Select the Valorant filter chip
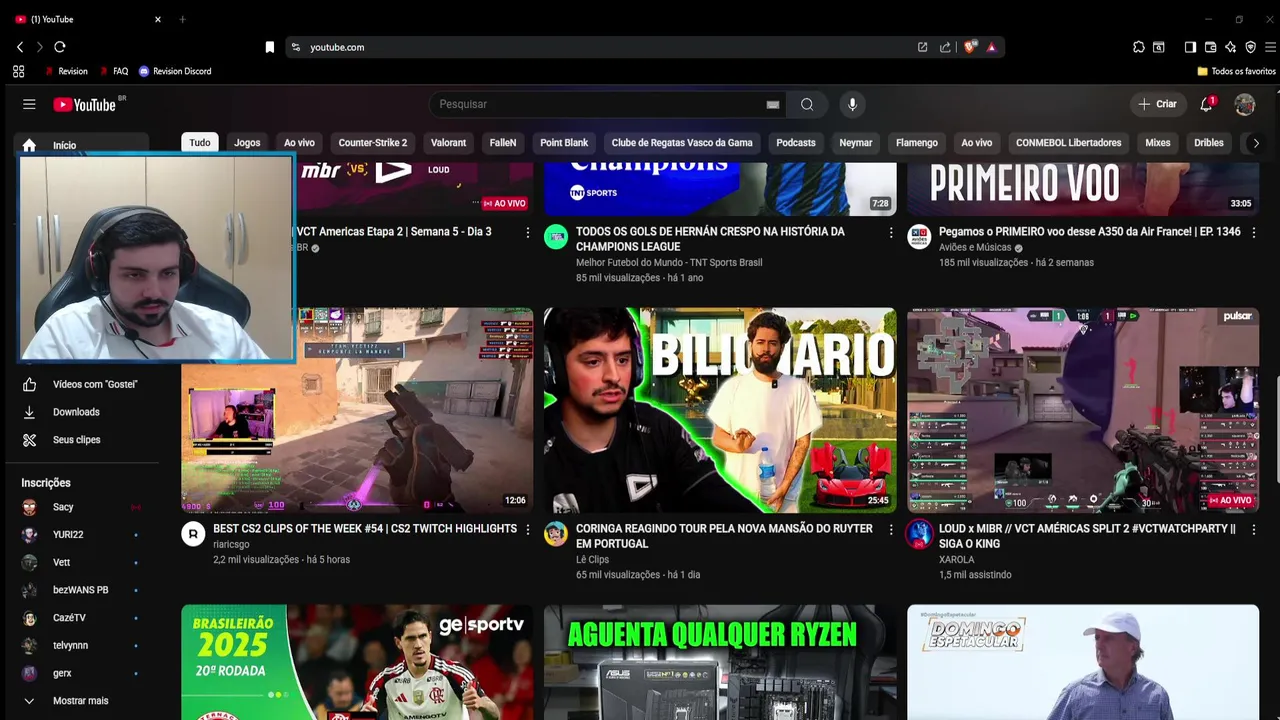Viewport: 1280px width, 720px height. tap(448, 143)
